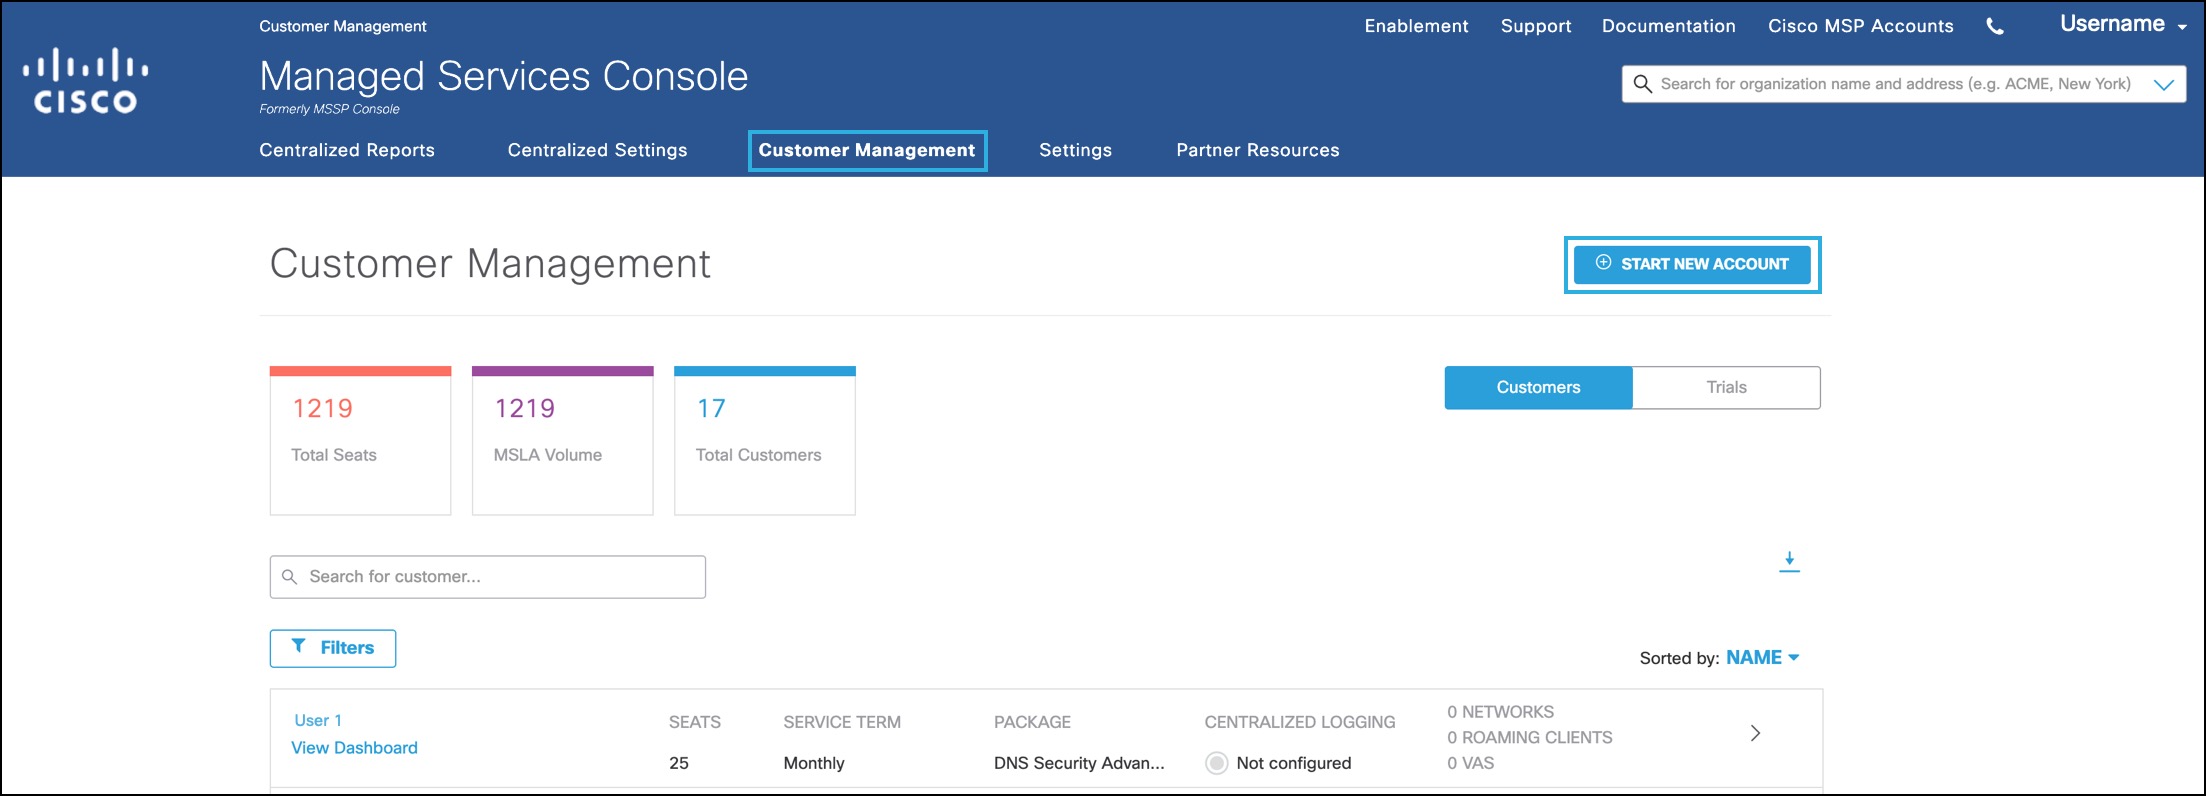Open the Support link
Viewport: 2206px width, 796px height.
(1536, 26)
